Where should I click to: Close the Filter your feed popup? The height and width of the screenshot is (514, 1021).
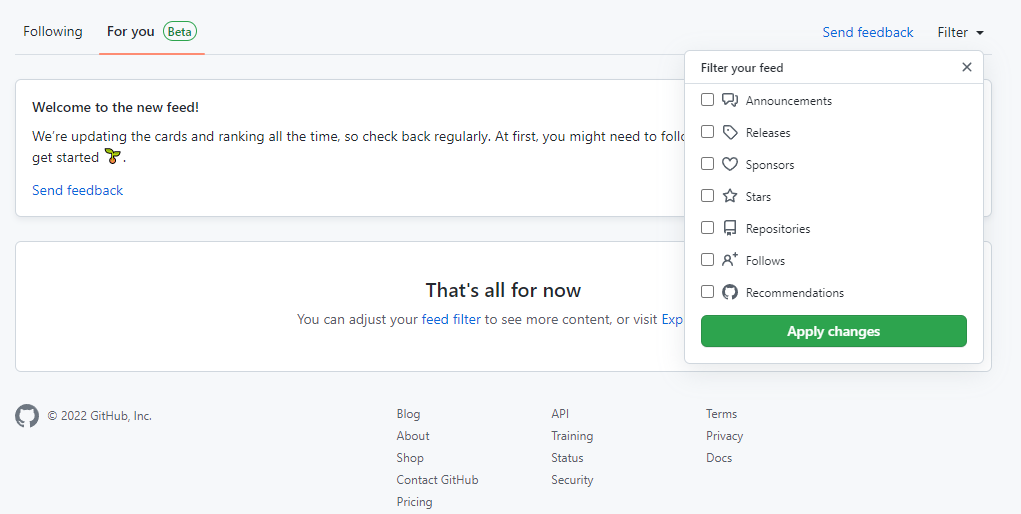click(x=966, y=67)
